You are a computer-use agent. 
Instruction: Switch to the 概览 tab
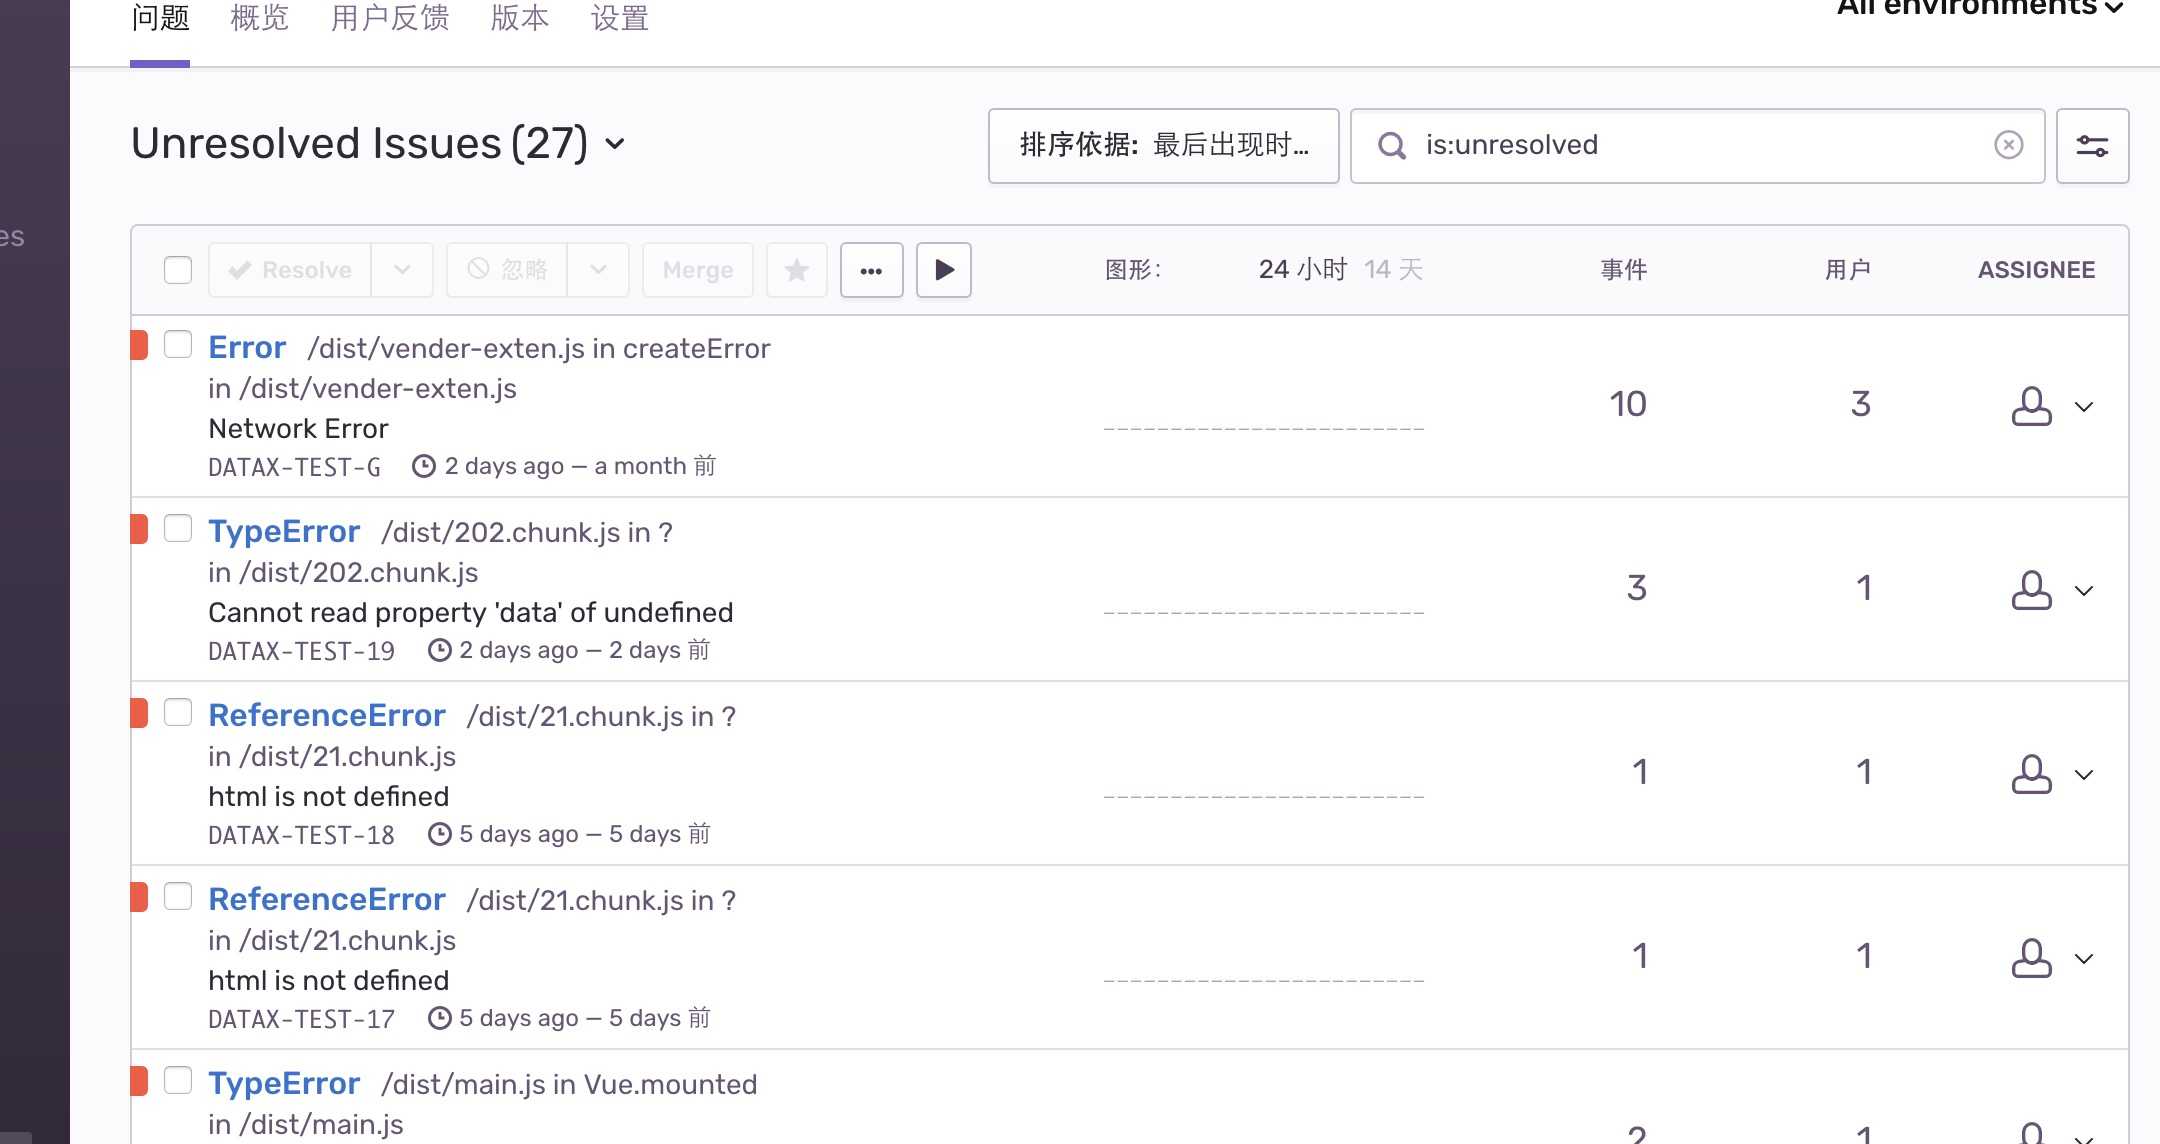[260, 18]
